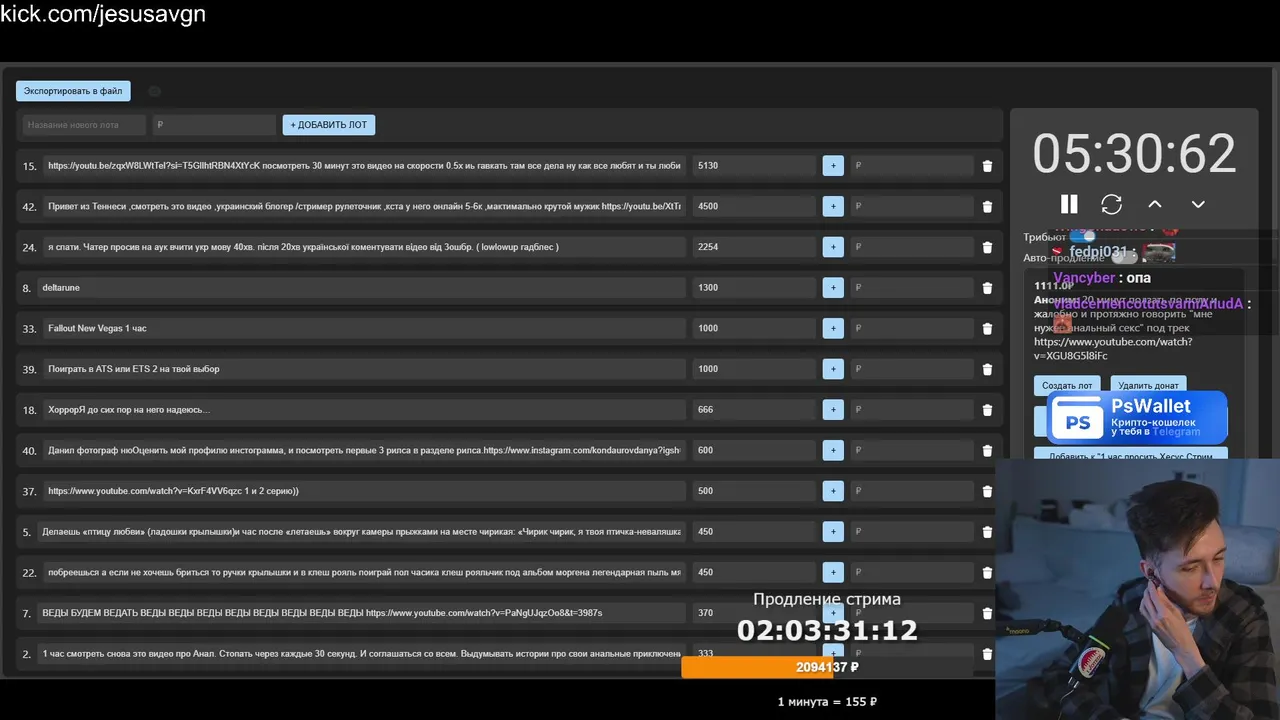Screen dimensions: 1280x720
Task: Remove the deltarune lot via trash icon
Action: (x=987, y=288)
